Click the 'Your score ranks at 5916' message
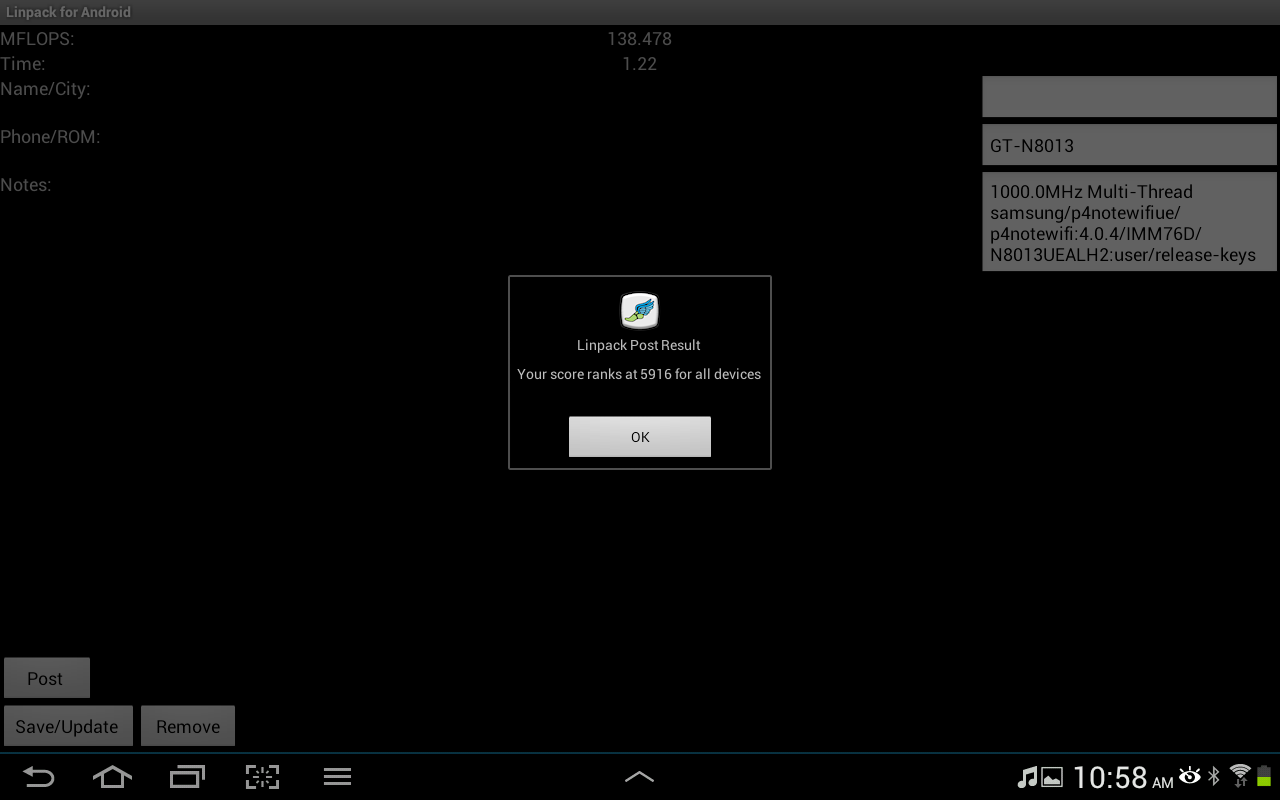Image resolution: width=1280 pixels, height=800 pixels. coord(639,374)
